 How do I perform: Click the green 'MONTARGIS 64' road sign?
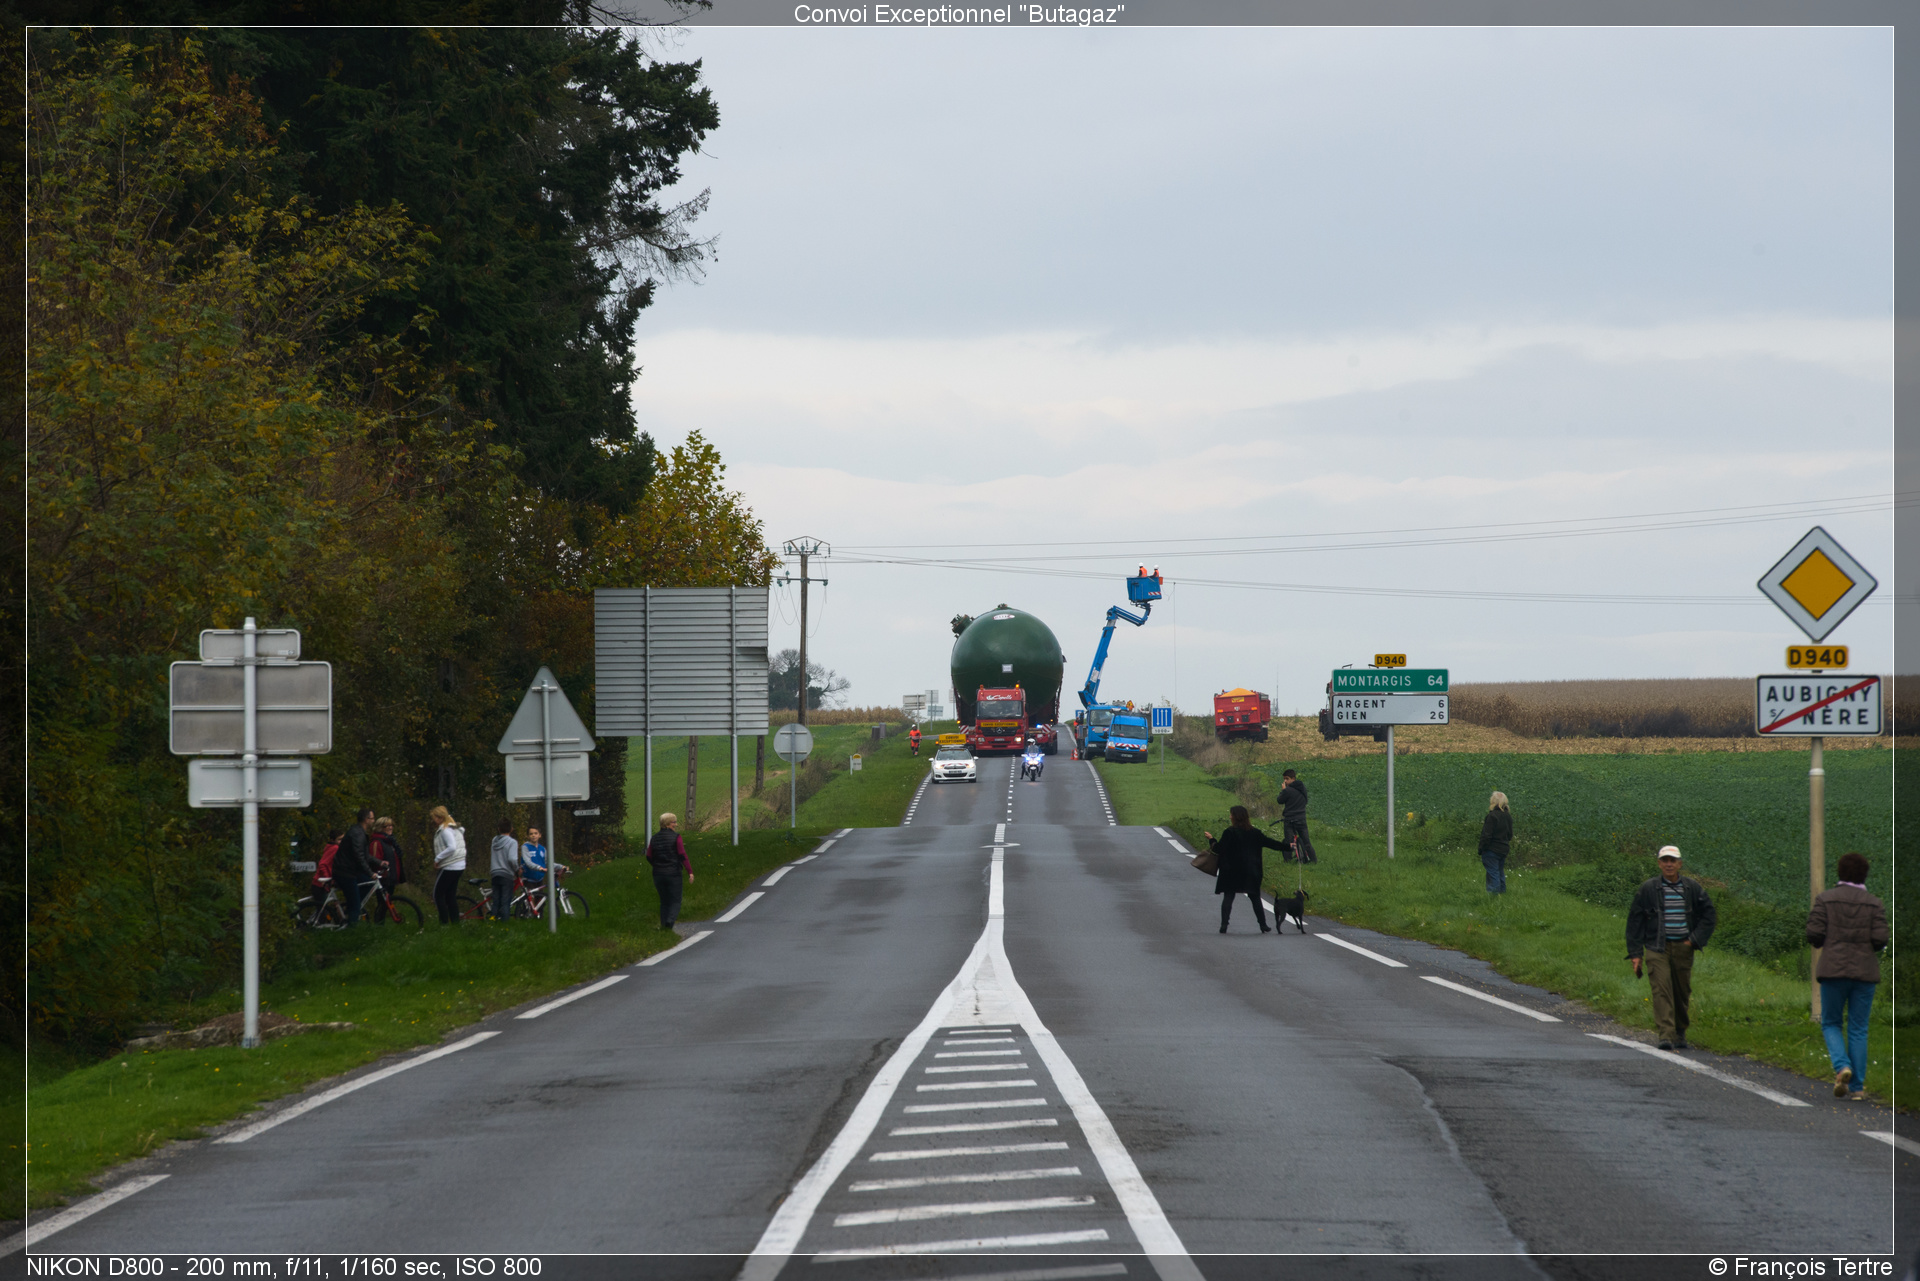pos(1390,681)
